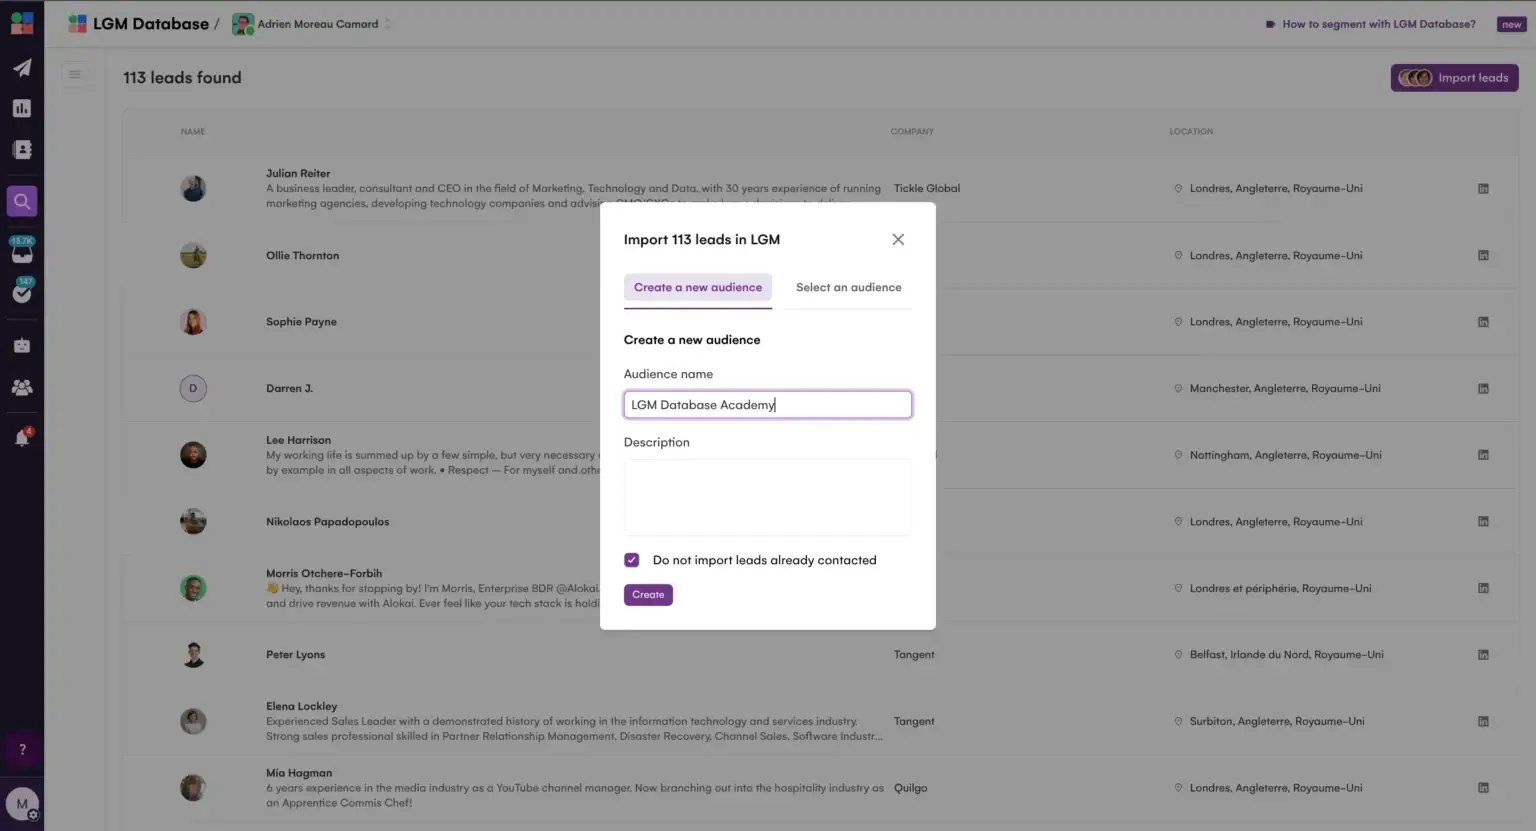
Task: Open LinkedIn icon for Mia Hagman row
Action: (1483, 788)
